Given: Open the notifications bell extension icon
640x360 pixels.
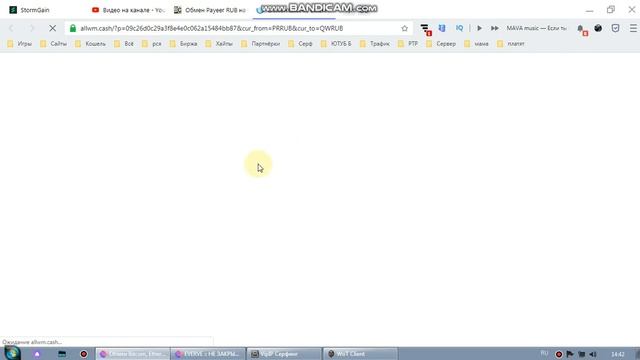Looking at the screenshot, I should [x=582, y=29].
